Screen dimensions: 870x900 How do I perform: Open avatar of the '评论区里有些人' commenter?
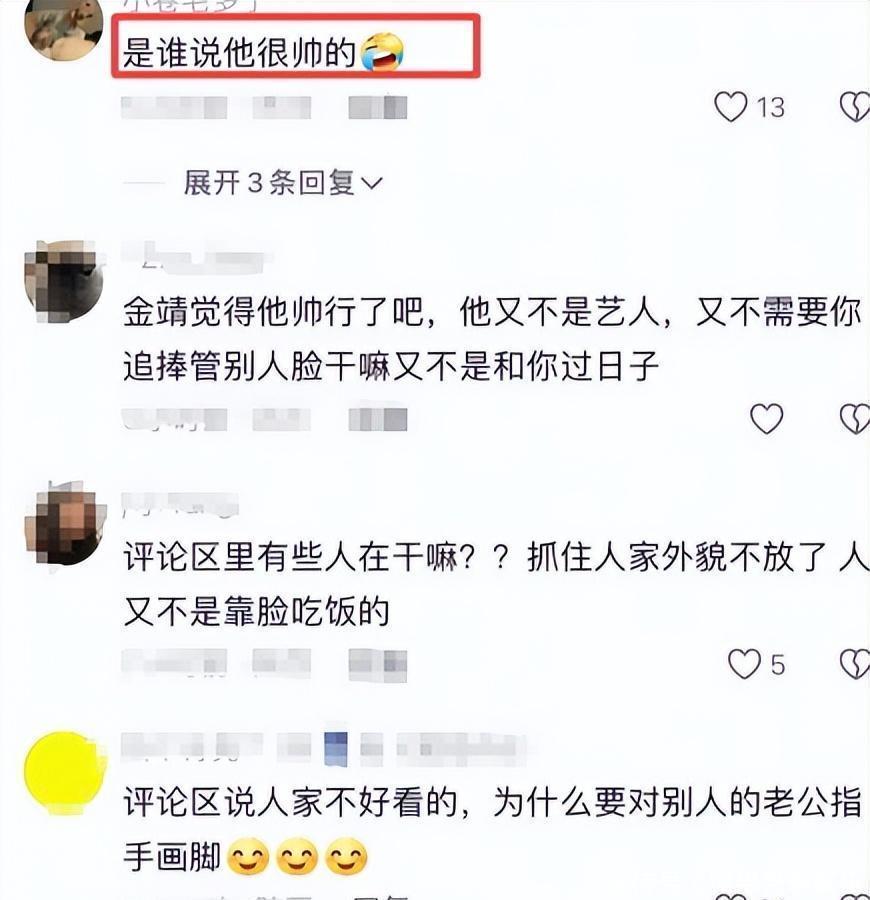coord(64,525)
